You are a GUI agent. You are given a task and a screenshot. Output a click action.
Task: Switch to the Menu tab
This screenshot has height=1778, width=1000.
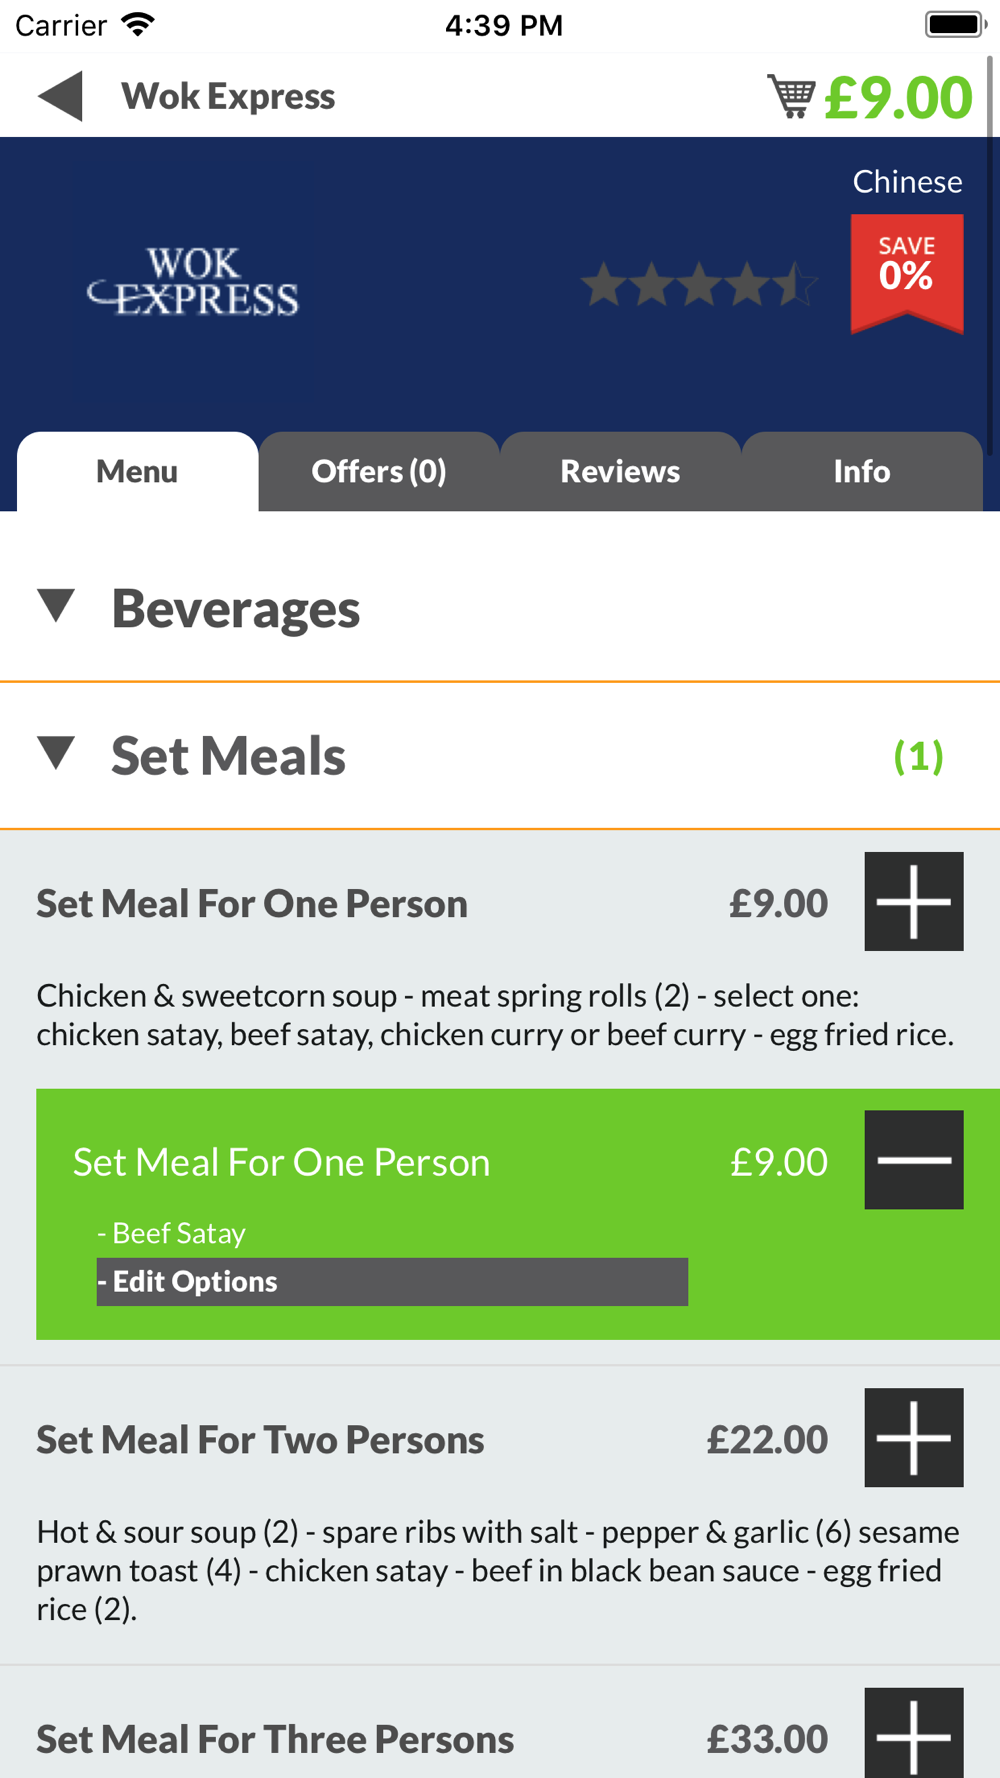[x=137, y=471]
